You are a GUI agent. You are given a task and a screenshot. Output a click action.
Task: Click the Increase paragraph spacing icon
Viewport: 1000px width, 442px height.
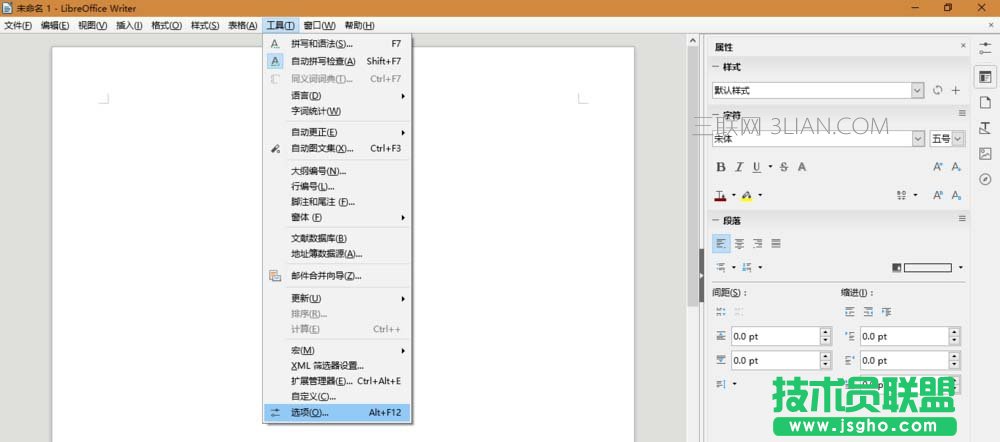(721, 312)
